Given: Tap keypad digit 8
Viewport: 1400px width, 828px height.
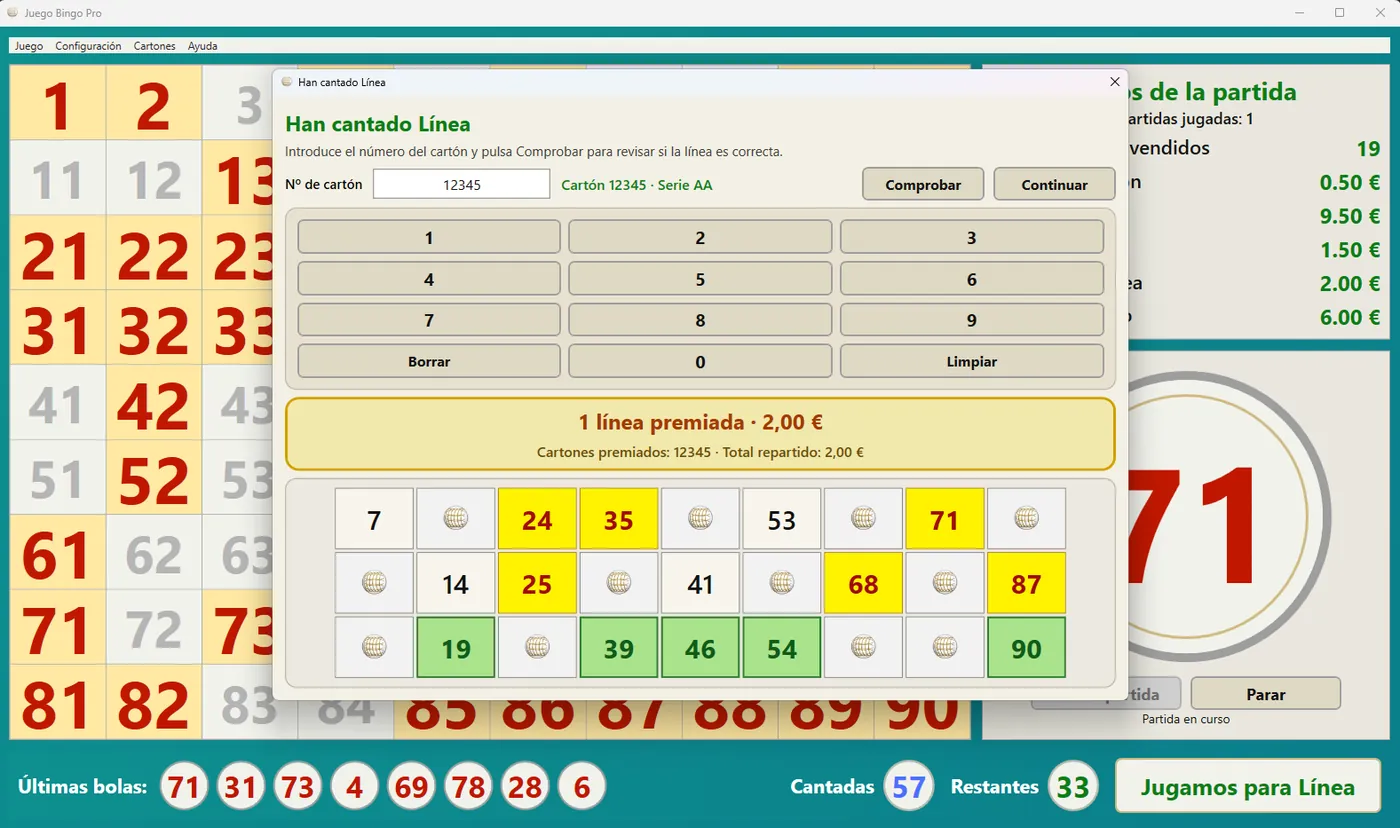Looking at the screenshot, I should coord(700,320).
